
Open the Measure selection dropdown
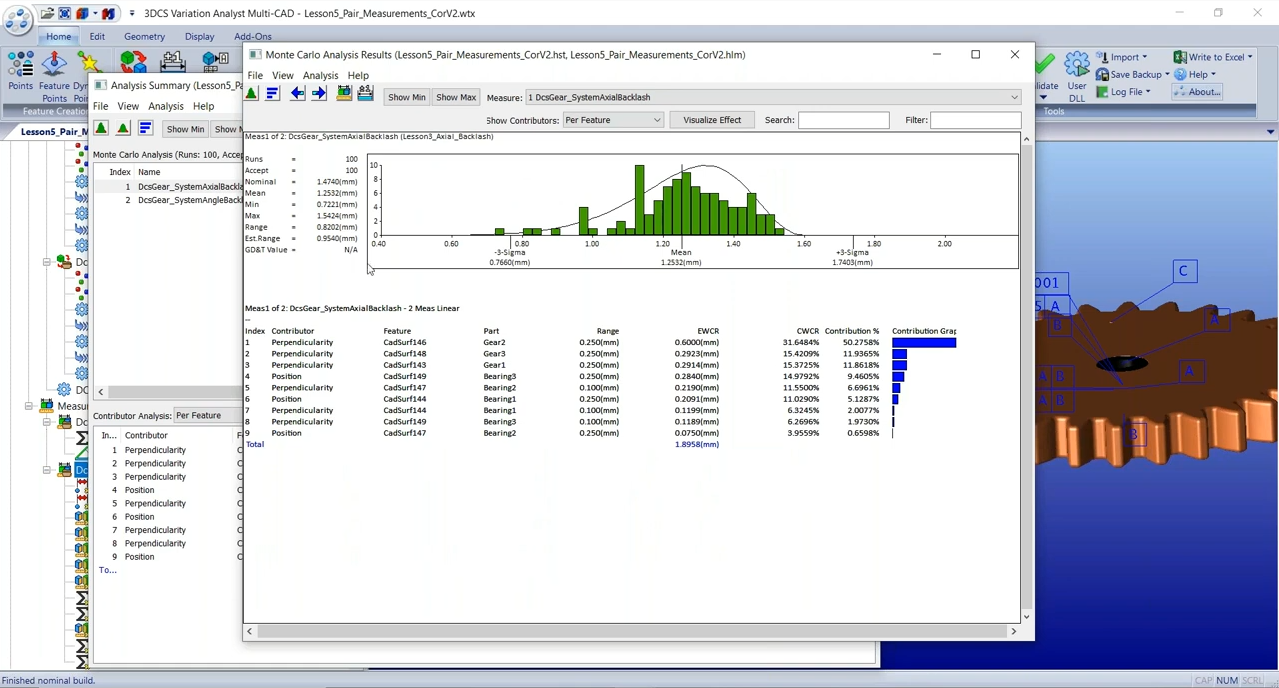click(x=1014, y=97)
